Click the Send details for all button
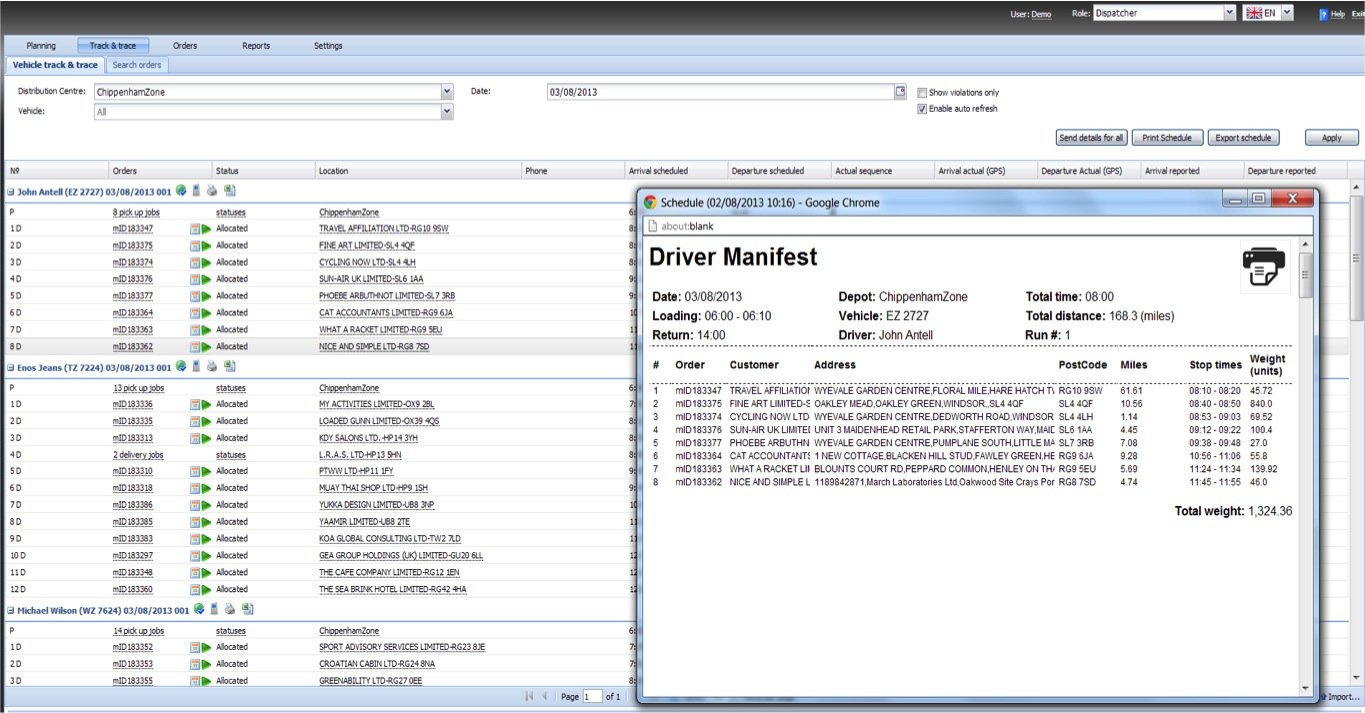The image size is (1365, 713). (x=1091, y=138)
